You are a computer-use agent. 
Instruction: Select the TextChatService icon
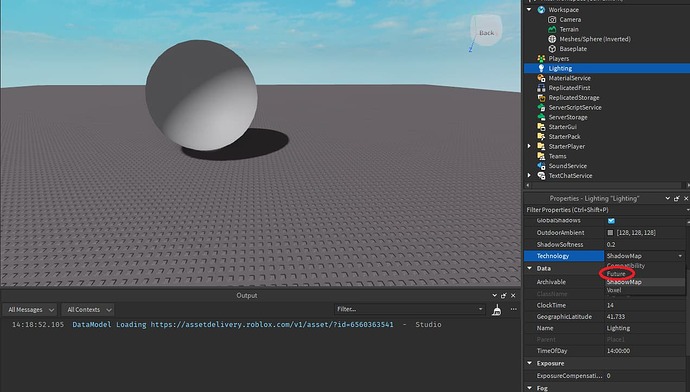coord(541,176)
